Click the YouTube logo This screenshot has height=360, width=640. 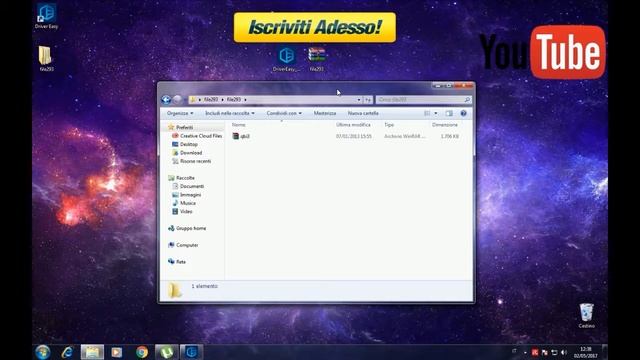point(542,52)
